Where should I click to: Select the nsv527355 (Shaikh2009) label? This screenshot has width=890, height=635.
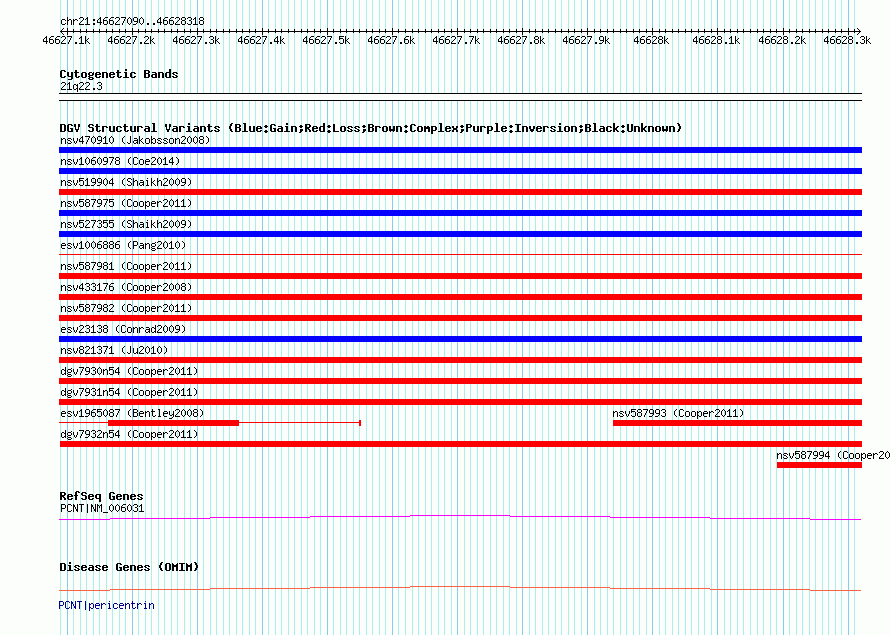pyautogui.click(x=126, y=224)
